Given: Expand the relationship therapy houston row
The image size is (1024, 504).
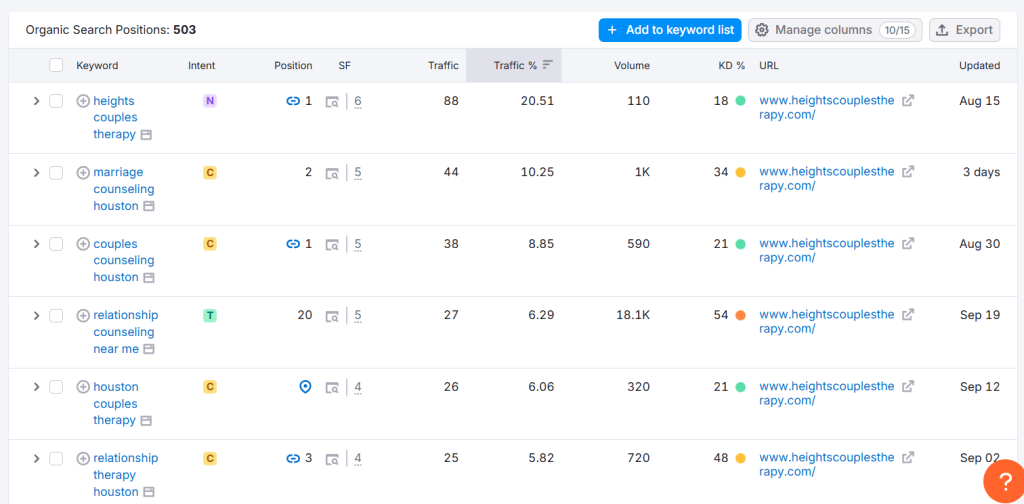Looking at the screenshot, I should click(37, 458).
